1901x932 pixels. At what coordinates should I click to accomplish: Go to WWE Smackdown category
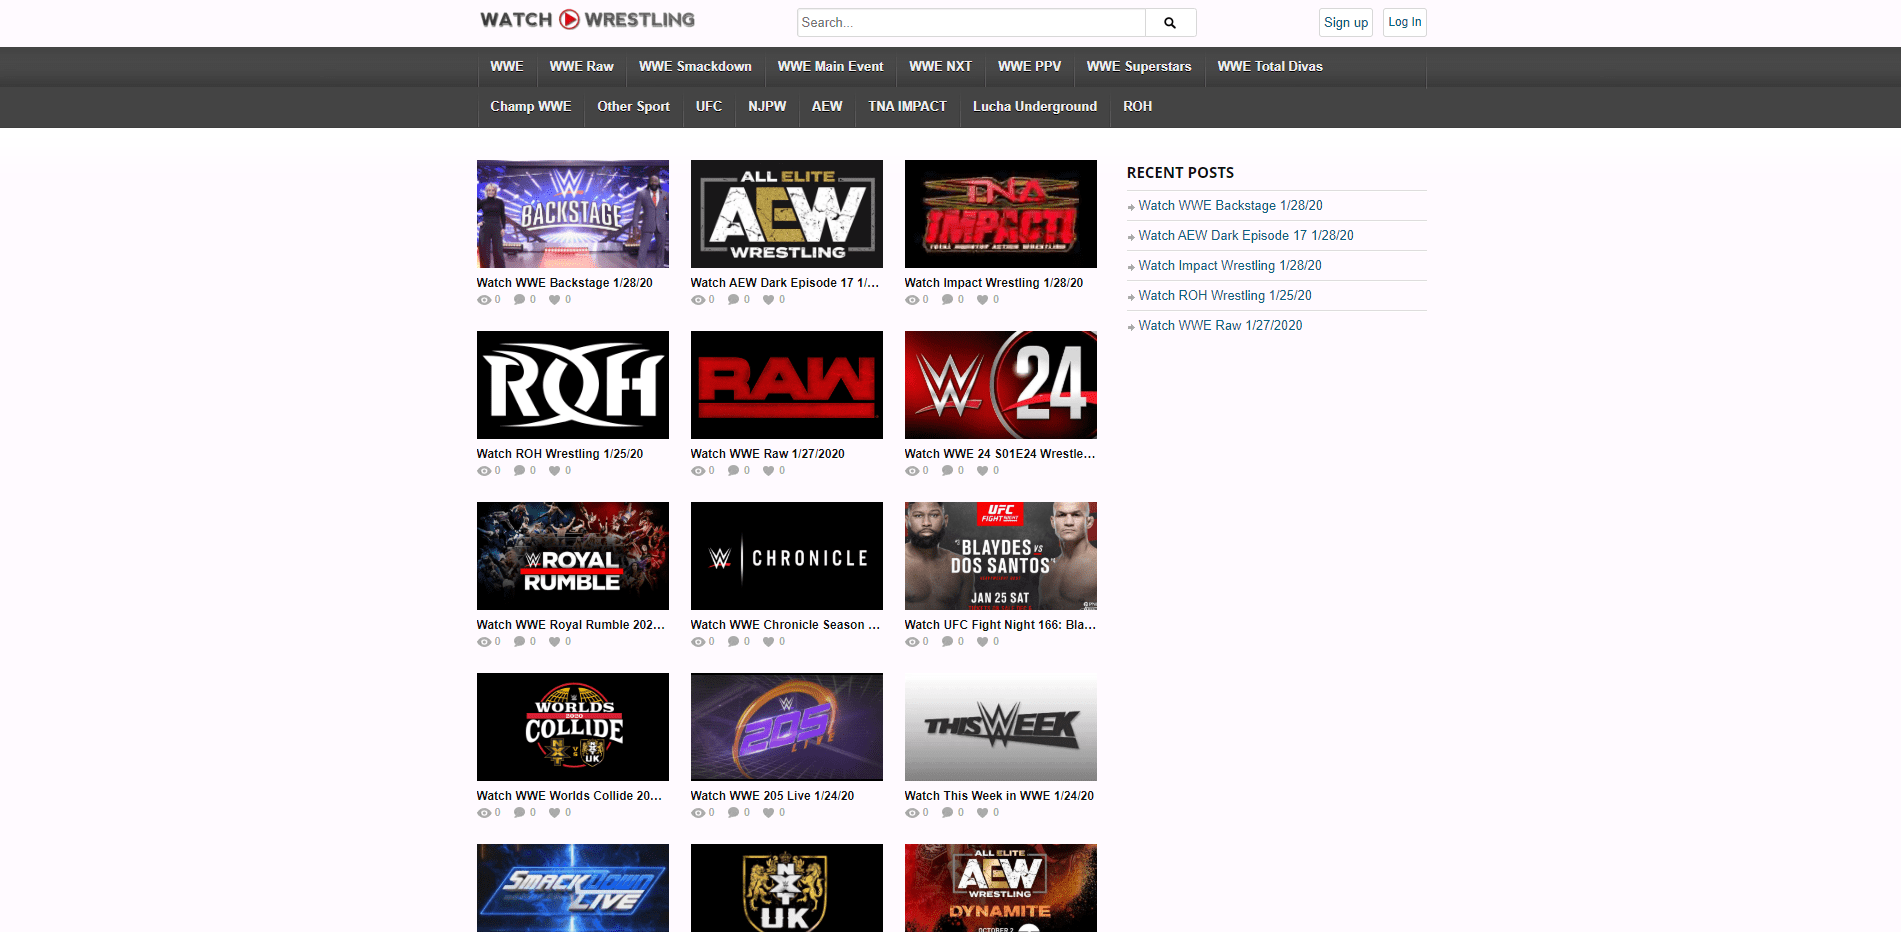(x=696, y=67)
